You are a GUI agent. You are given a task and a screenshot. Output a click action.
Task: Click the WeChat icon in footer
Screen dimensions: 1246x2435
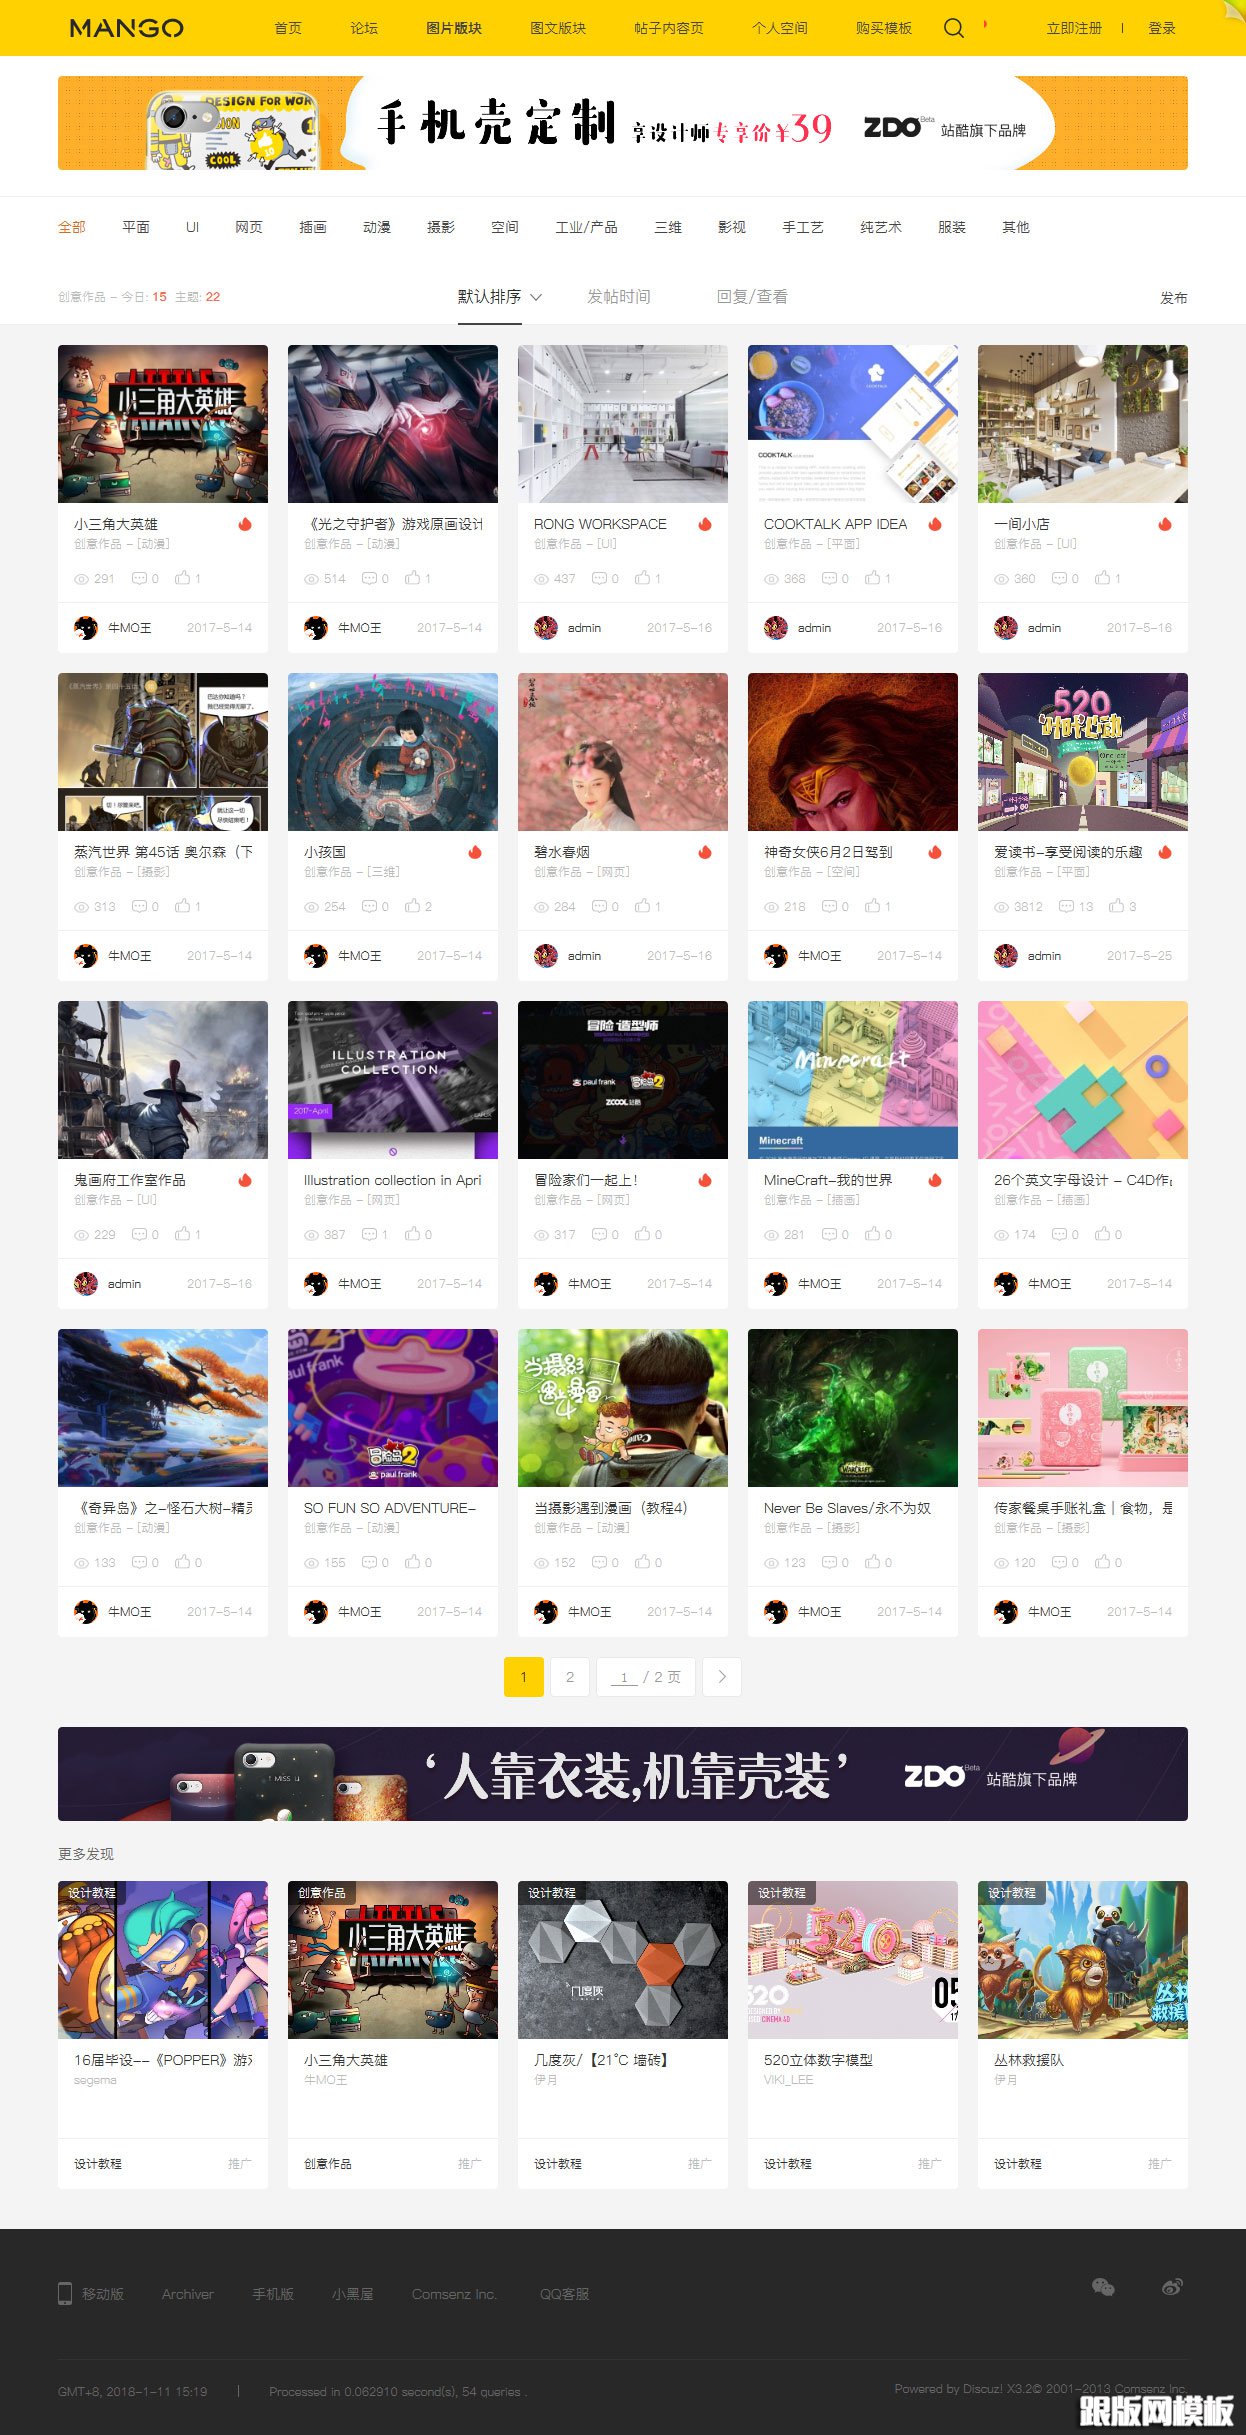click(1103, 2286)
